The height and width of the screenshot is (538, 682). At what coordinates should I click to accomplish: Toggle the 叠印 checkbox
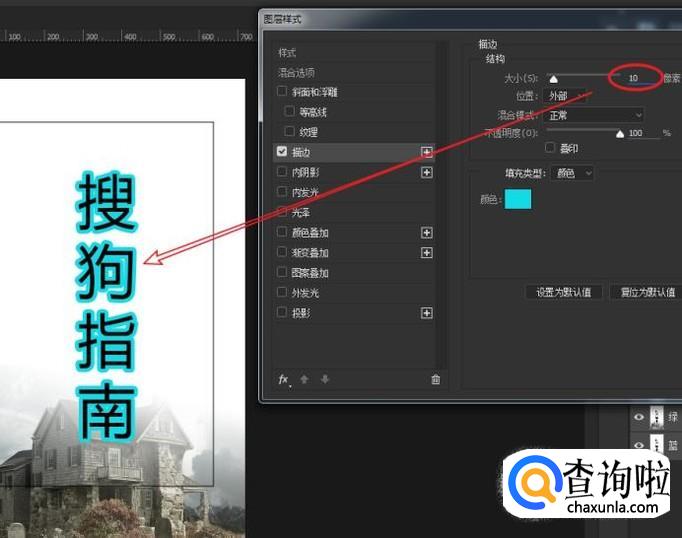point(550,148)
